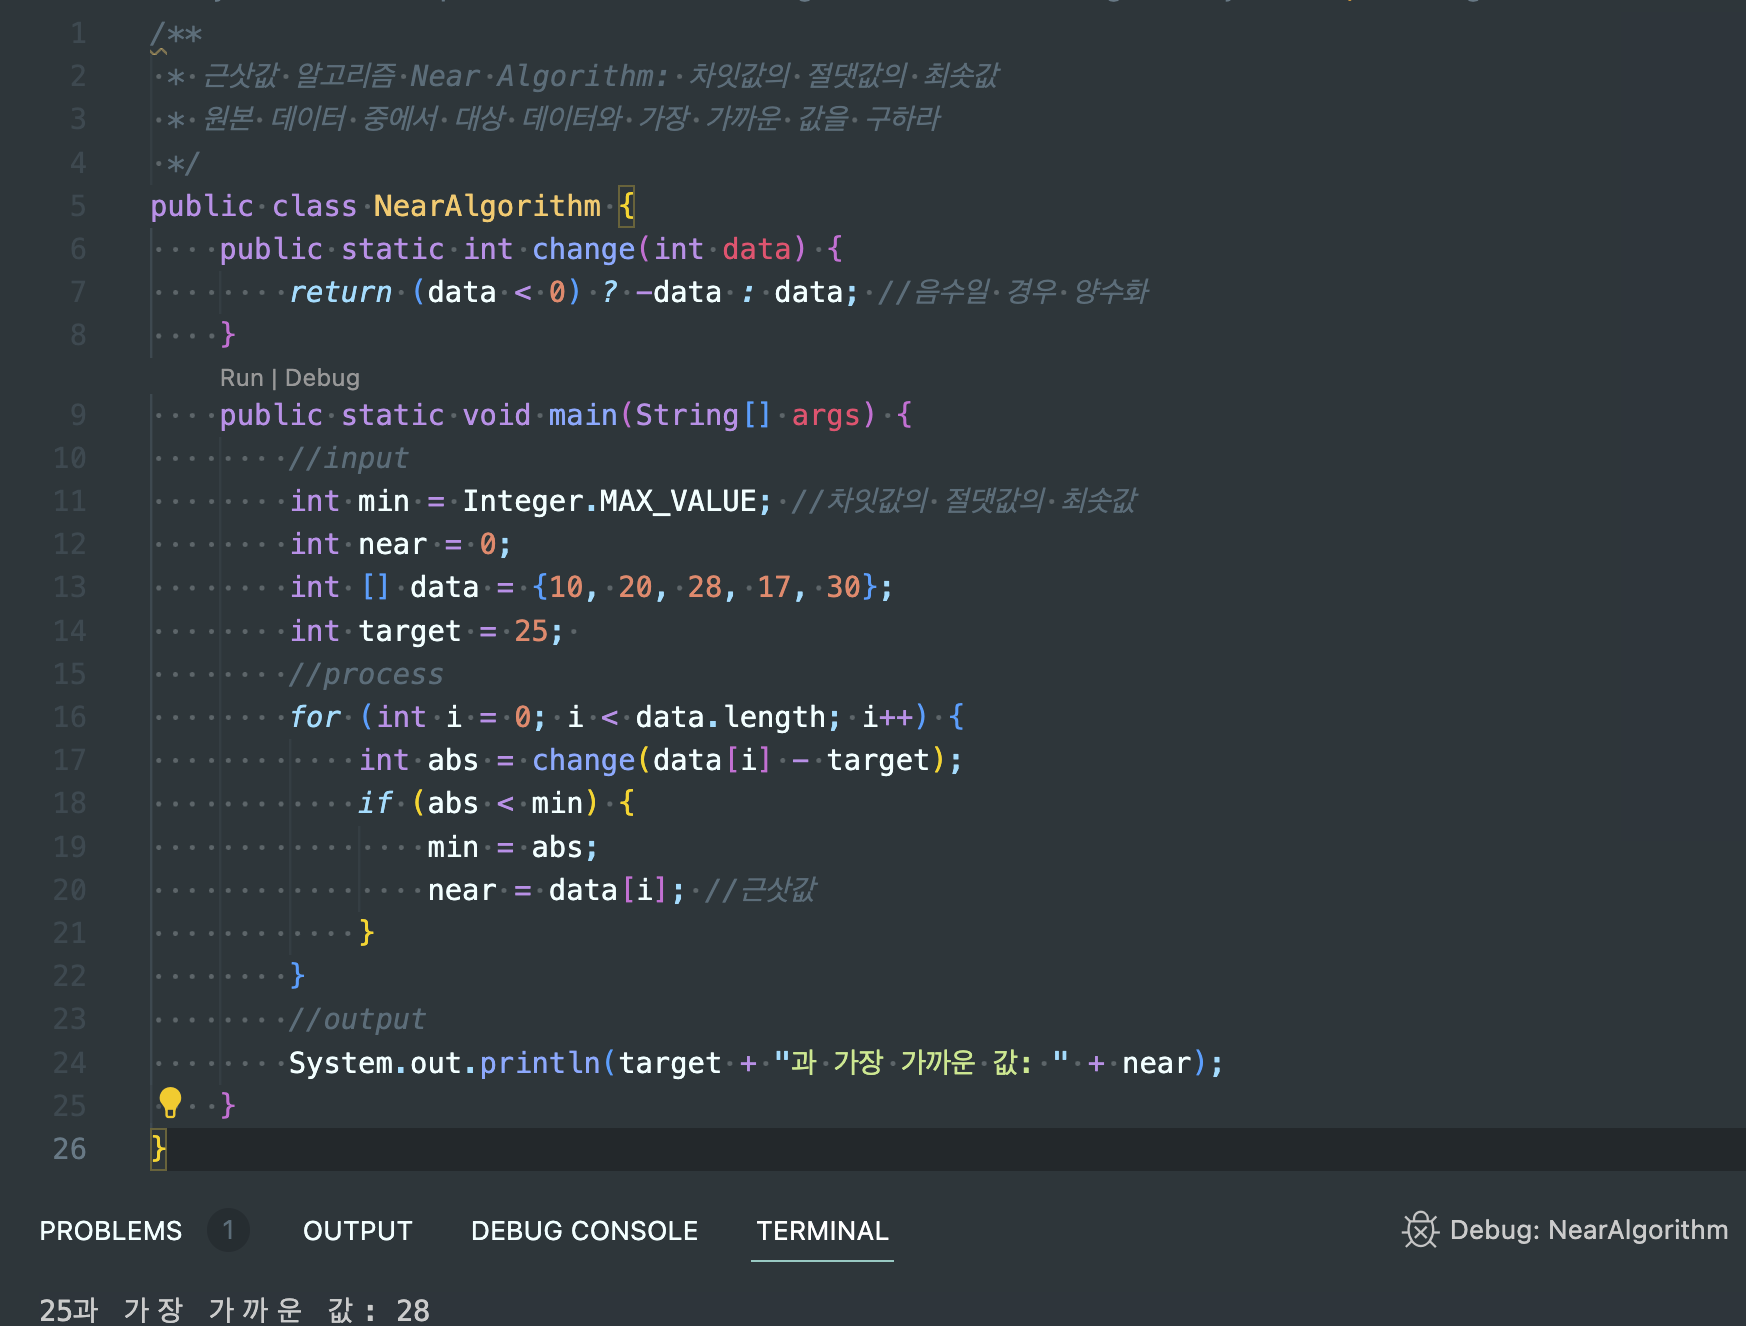Click the Problems count badge showing 1
Image resolution: width=1746 pixels, height=1326 pixels.
[x=228, y=1230]
